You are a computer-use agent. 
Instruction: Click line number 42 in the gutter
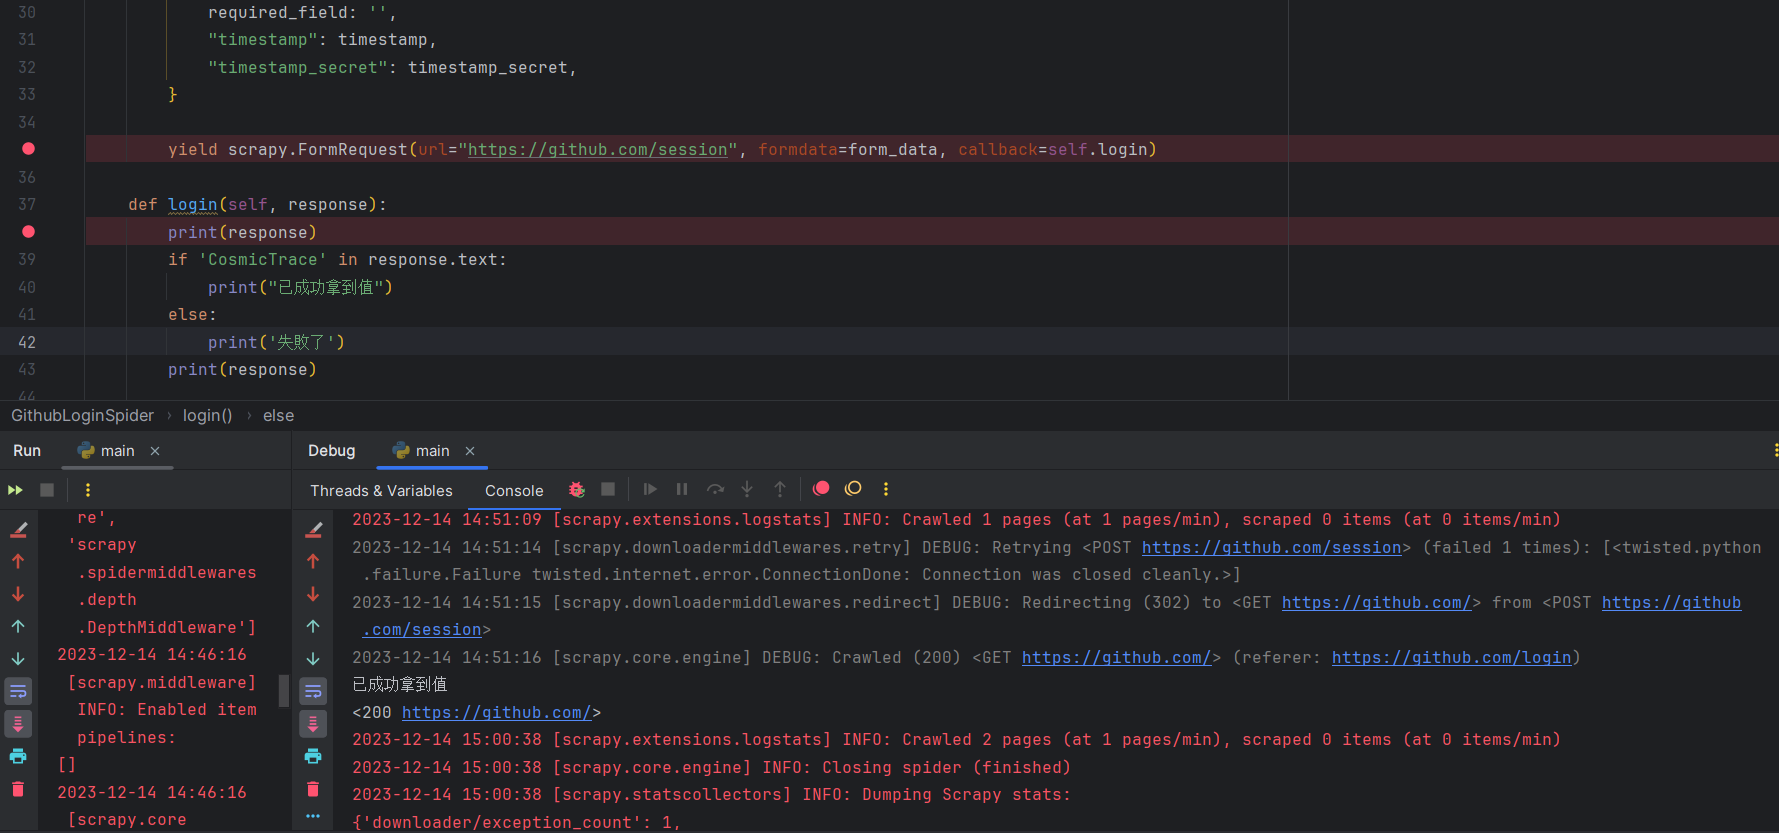(x=27, y=342)
